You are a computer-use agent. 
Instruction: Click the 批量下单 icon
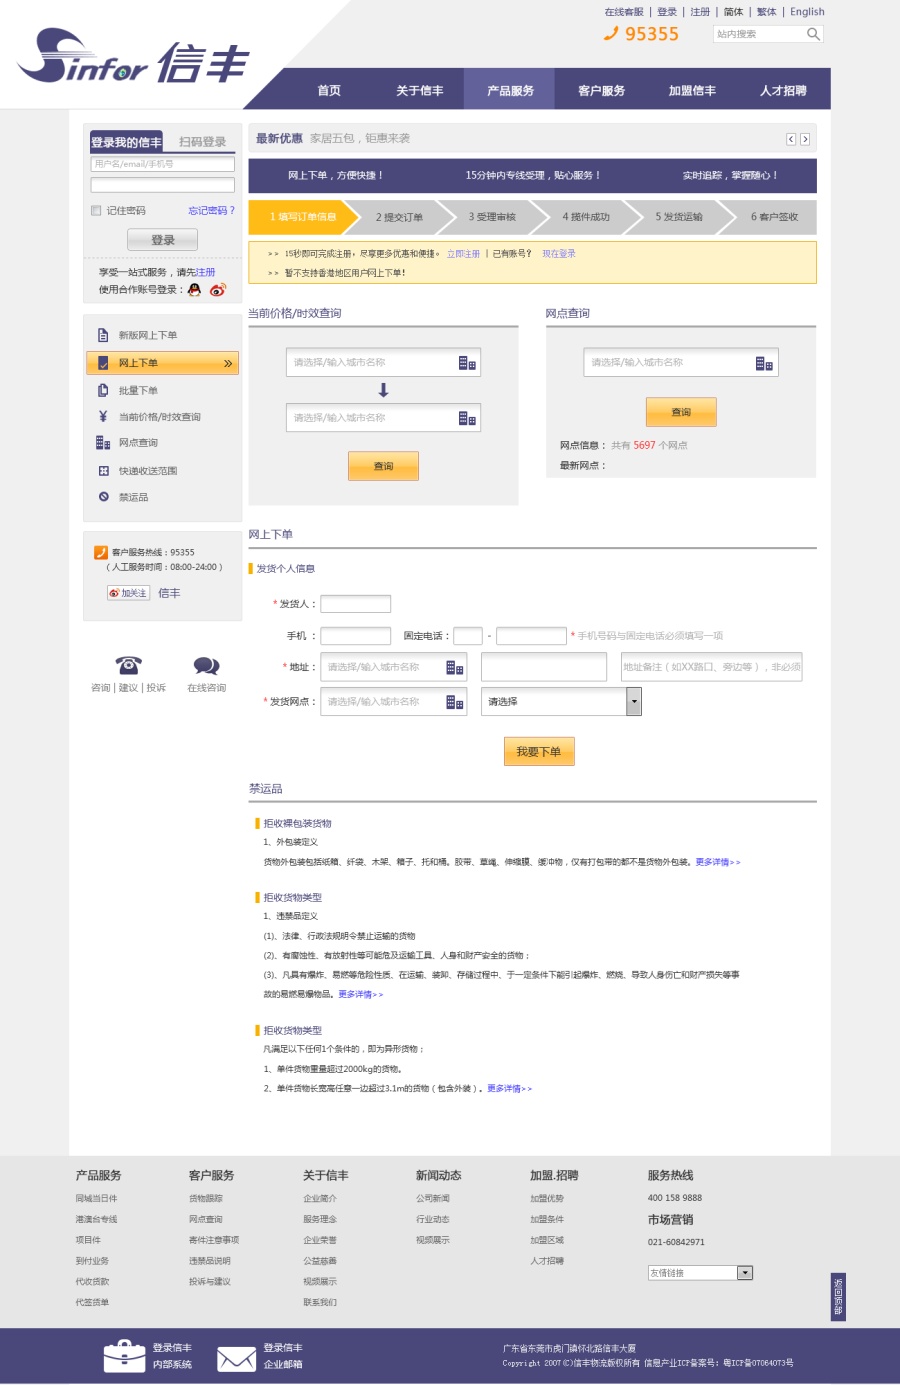[x=103, y=391]
